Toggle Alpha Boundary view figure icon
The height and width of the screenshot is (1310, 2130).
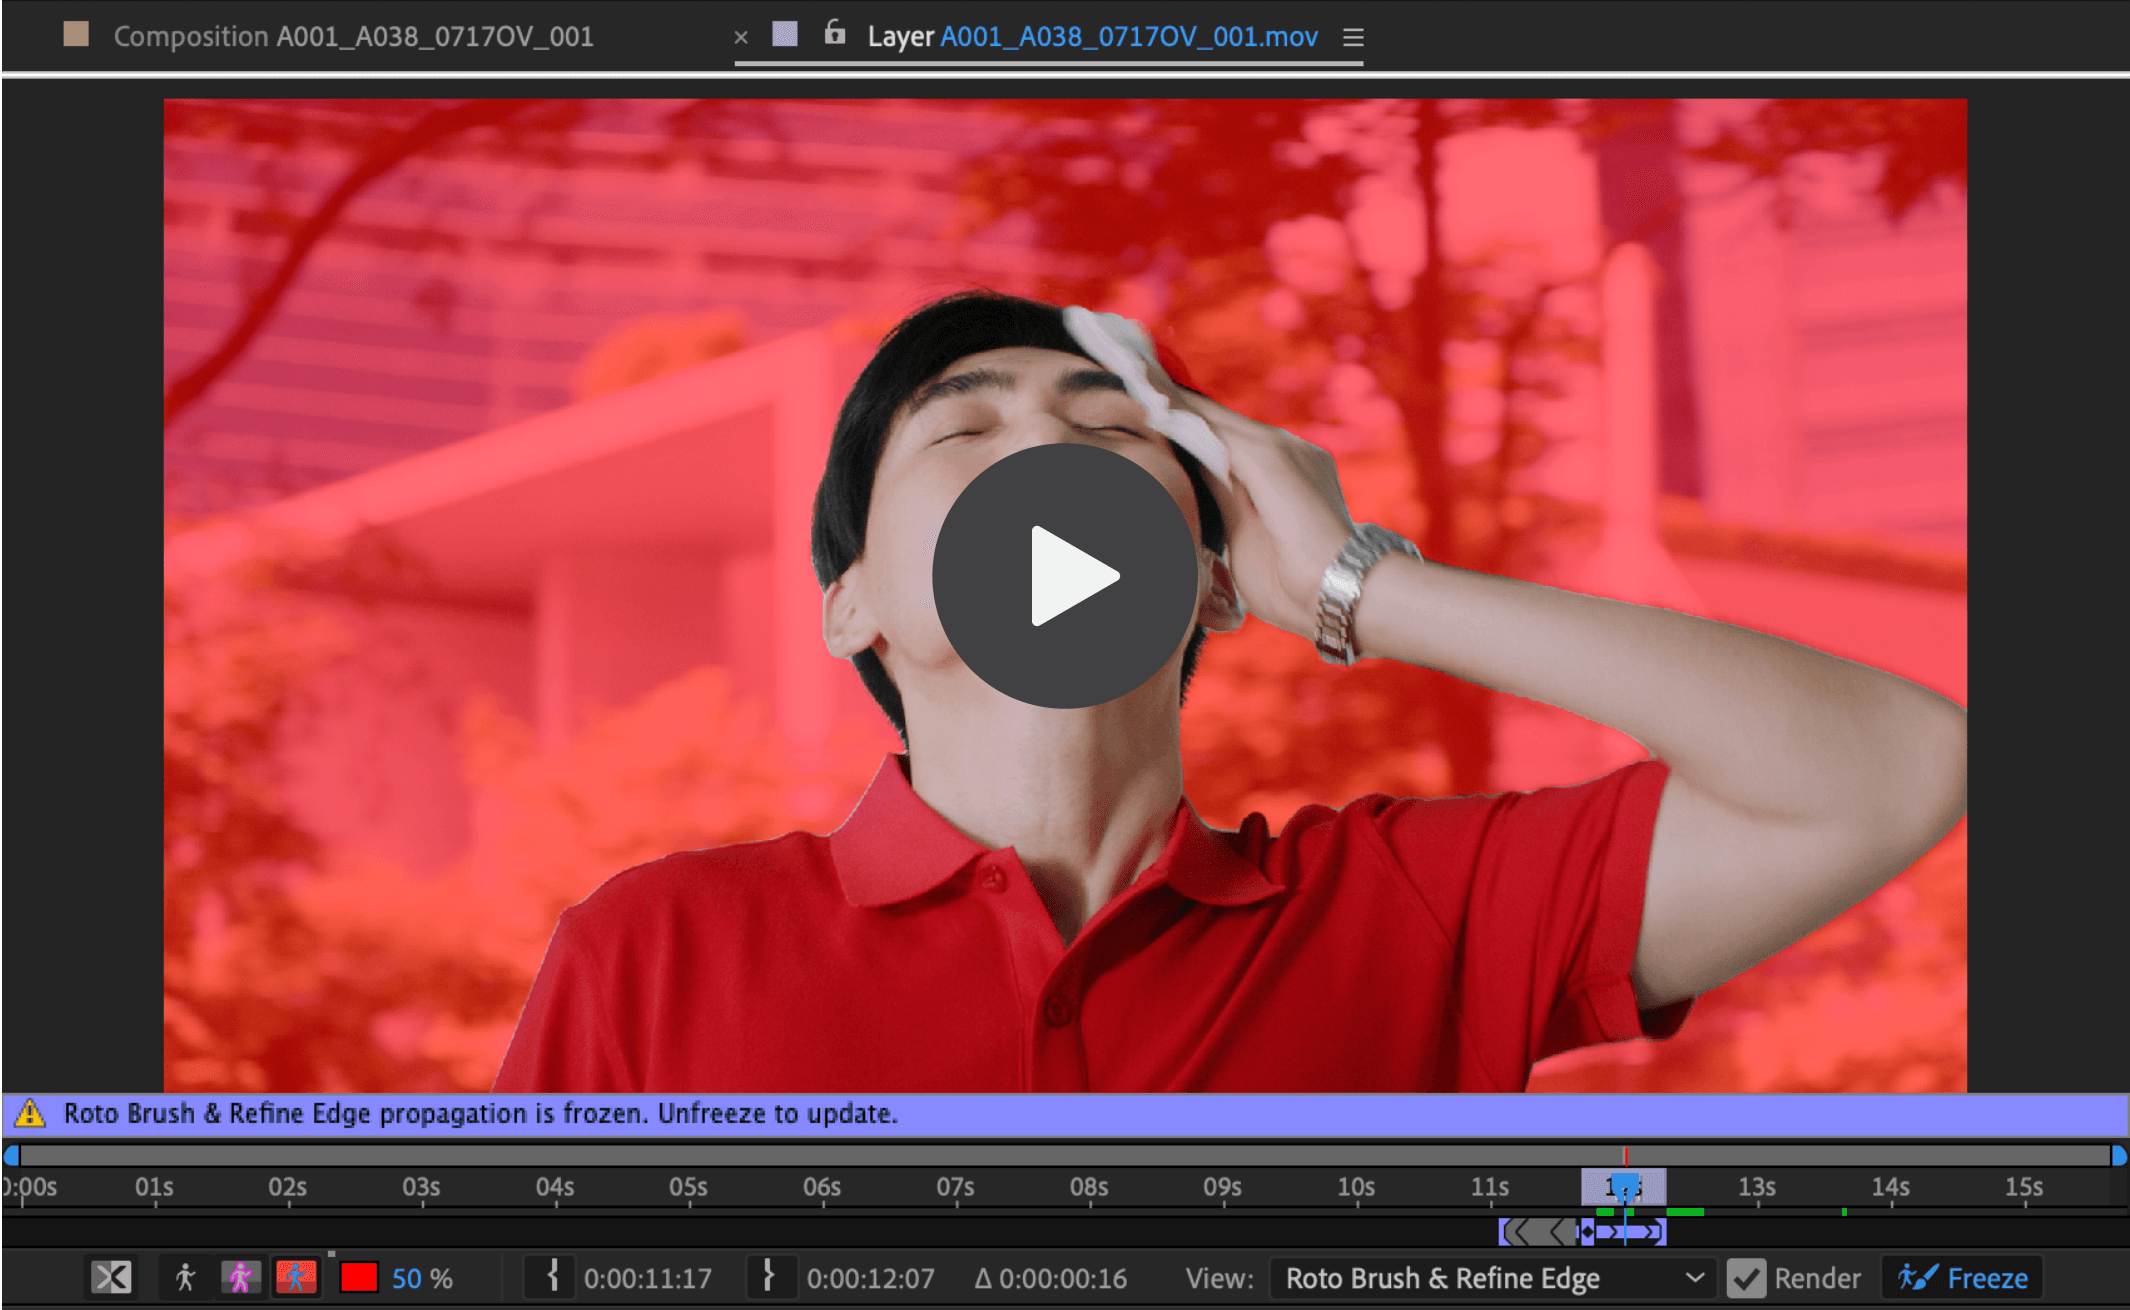[240, 1277]
